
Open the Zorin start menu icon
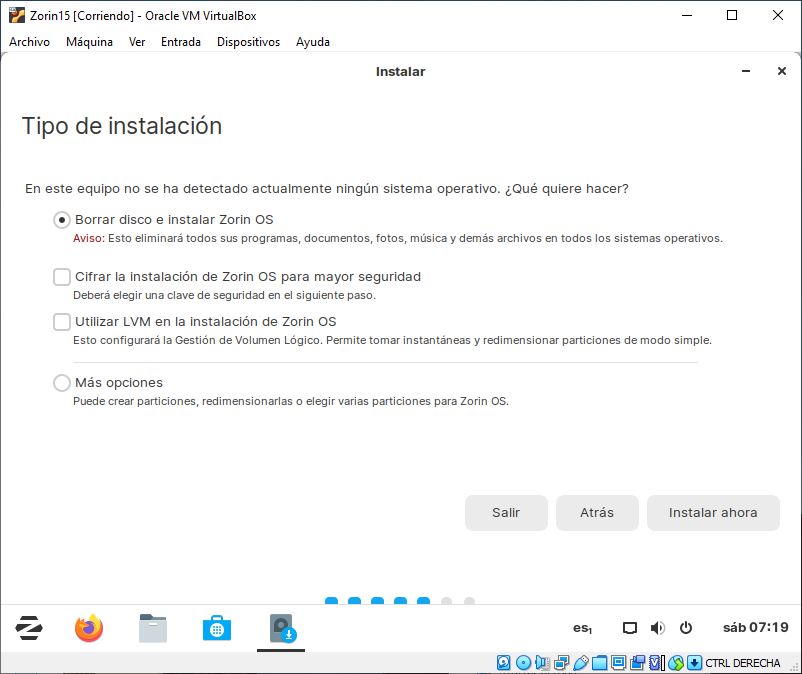(28, 628)
